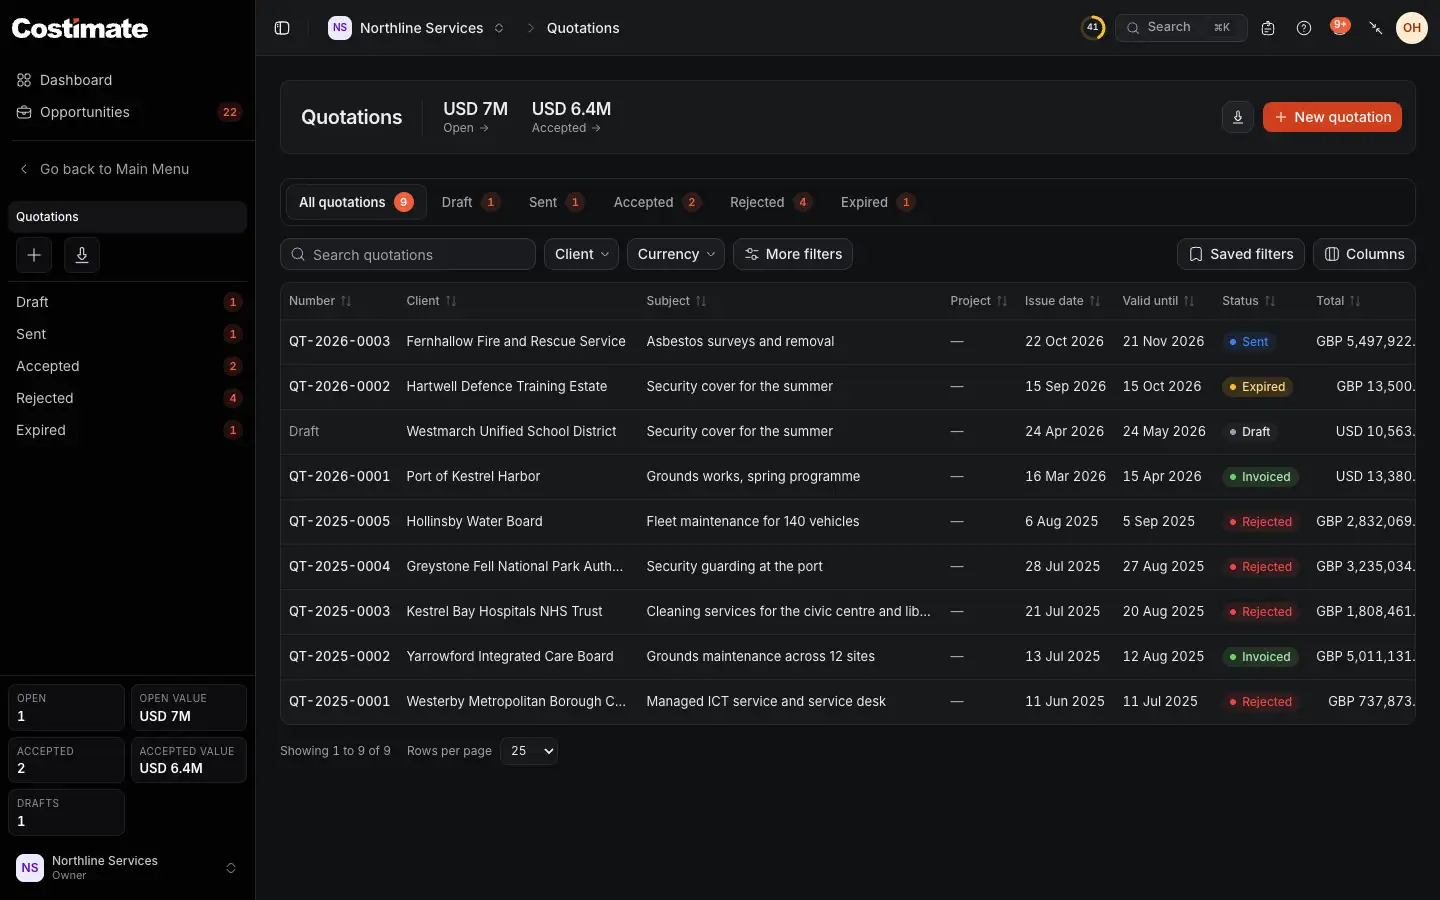Sort table by Issue date

point(1062,301)
